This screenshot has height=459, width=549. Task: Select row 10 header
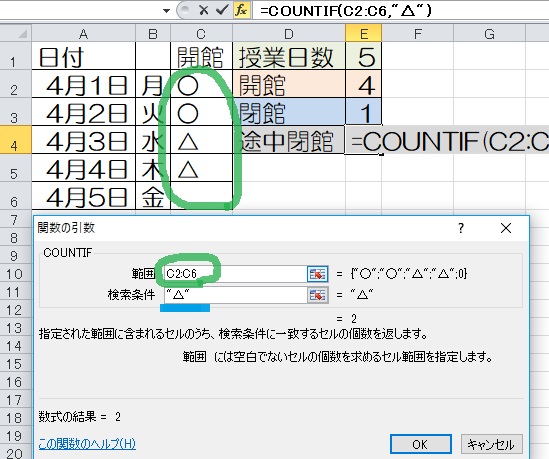(x=15, y=274)
